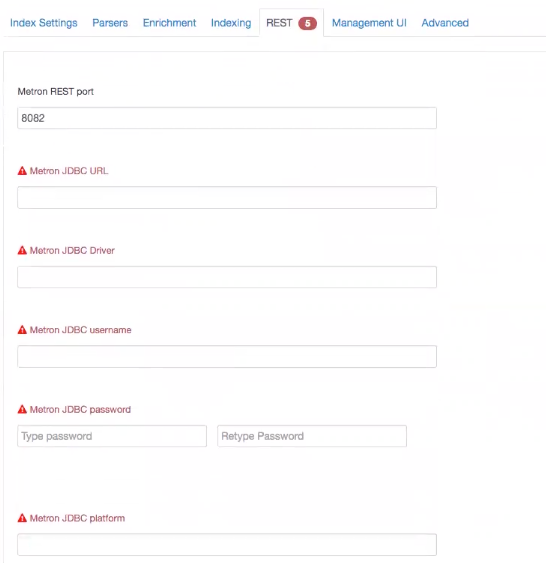The height and width of the screenshot is (563, 546).
Task: Select the Indexing tab
Action: tap(231, 23)
